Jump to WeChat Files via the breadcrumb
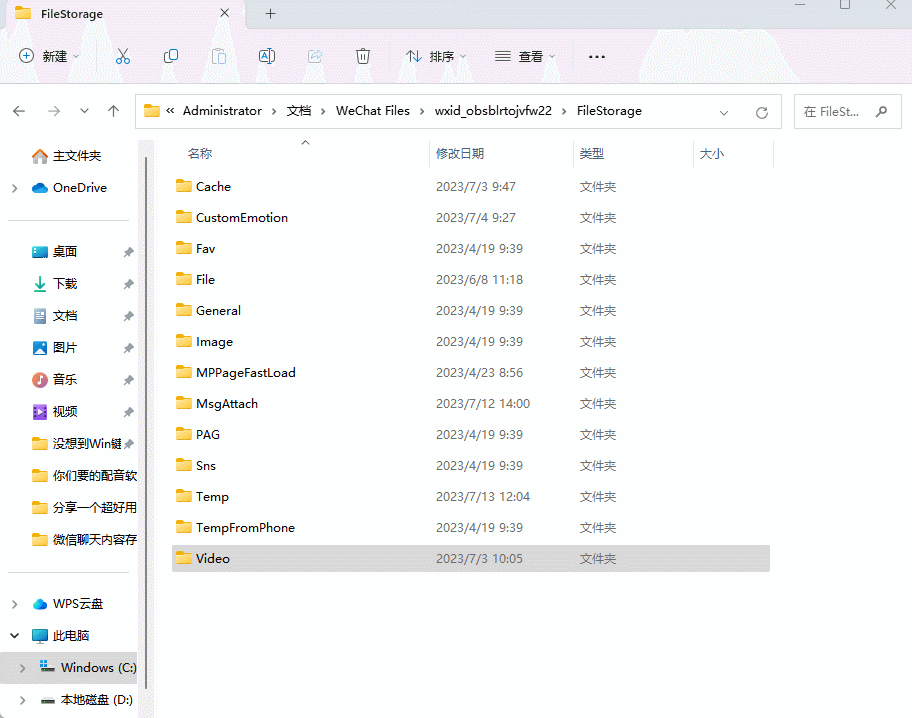This screenshot has width=912, height=718. (373, 111)
